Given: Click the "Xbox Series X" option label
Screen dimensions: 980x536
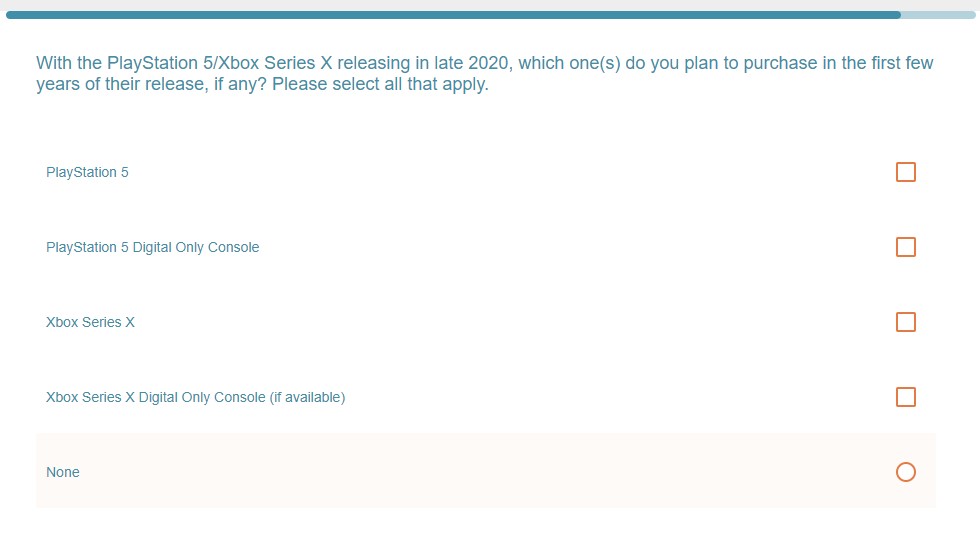Looking at the screenshot, I should click(90, 322).
